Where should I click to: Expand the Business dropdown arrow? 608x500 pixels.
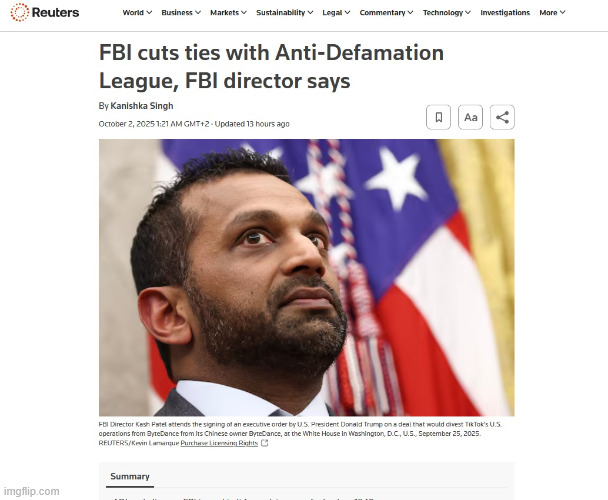tap(198, 12)
